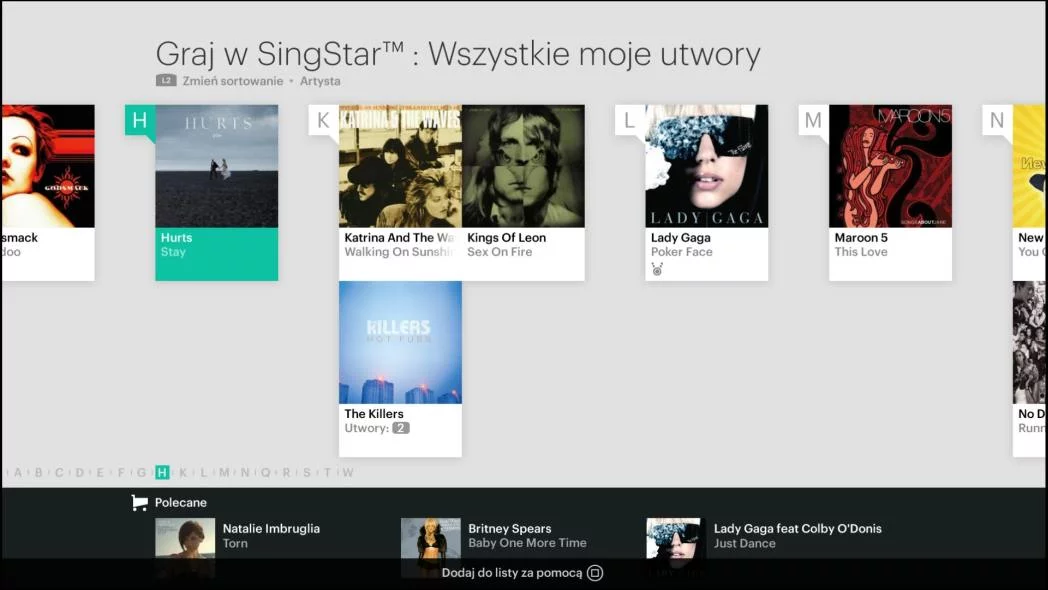This screenshot has height=590, width=1048.
Task: Click the Sex On Fire song title
Action: (500, 252)
